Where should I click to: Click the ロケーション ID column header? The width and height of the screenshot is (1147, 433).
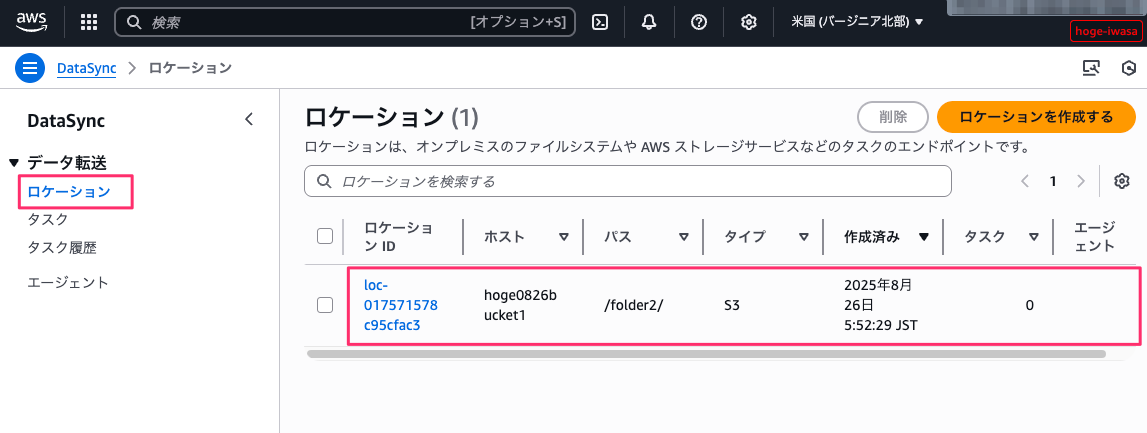click(399, 236)
